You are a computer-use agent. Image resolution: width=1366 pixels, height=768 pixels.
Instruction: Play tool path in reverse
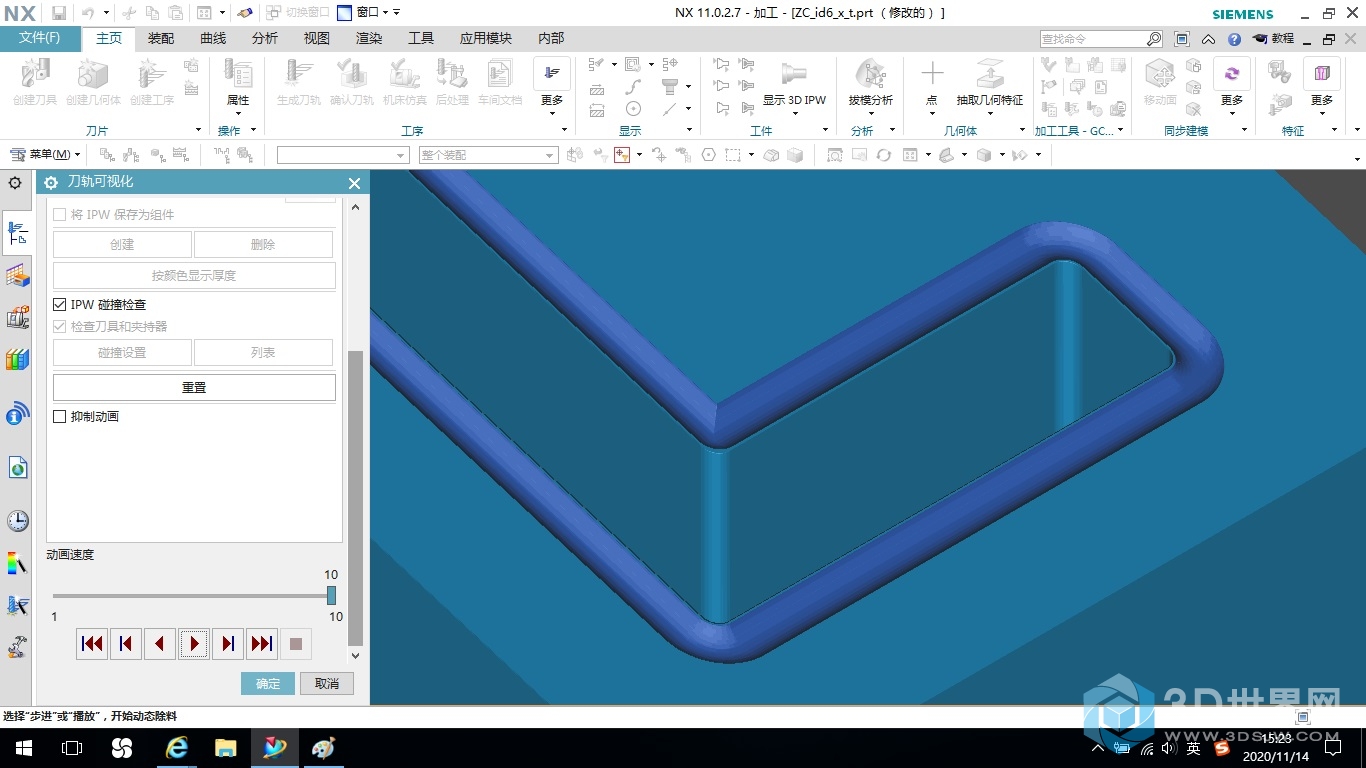point(160,644)
